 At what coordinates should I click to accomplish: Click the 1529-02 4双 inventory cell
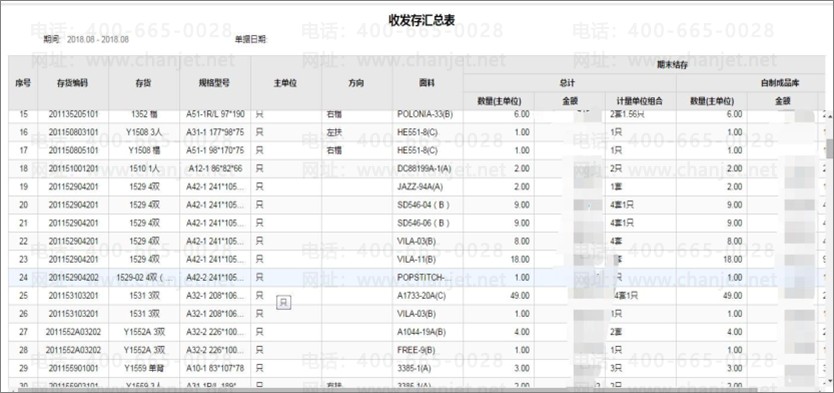point(144,278)
